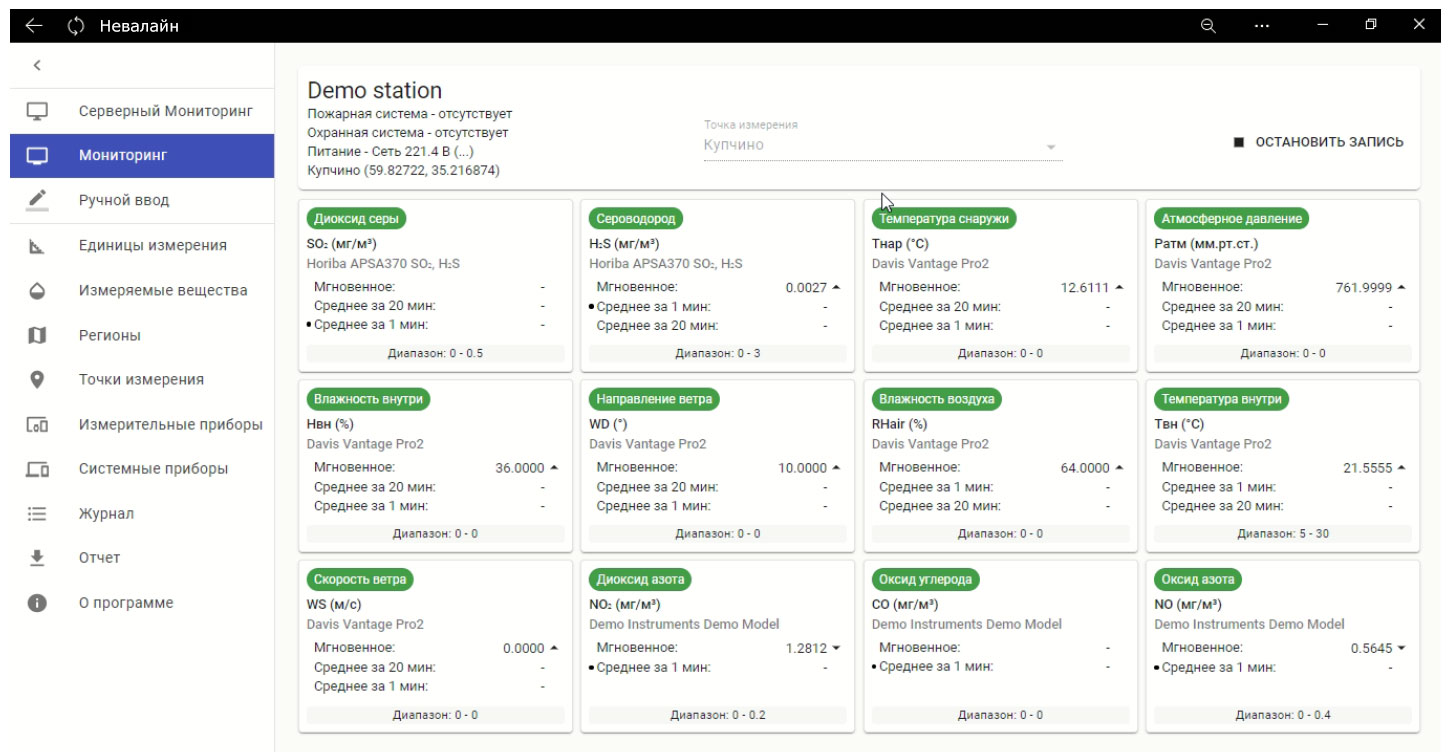This screenshot has width=1451, height=752.
Task: Collapse the sidebar with the chevron arrow
Action: coord(37,66)
